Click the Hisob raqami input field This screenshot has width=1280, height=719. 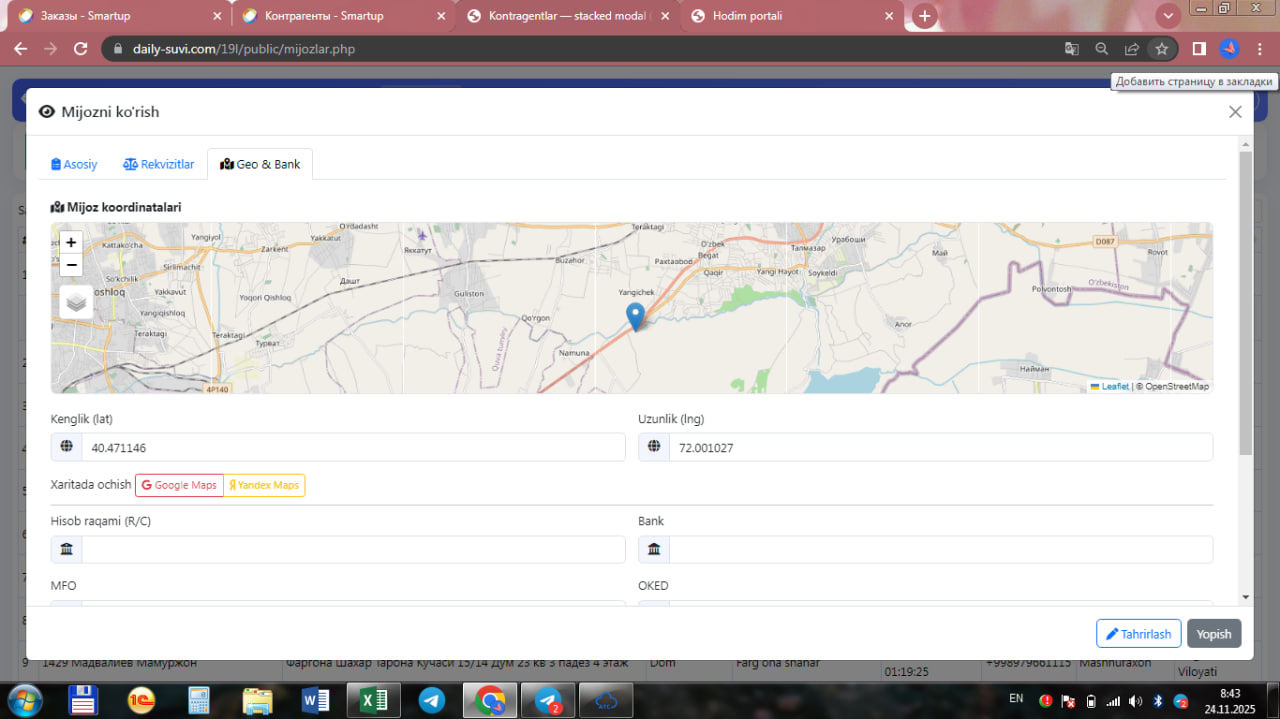coord(352,549)
